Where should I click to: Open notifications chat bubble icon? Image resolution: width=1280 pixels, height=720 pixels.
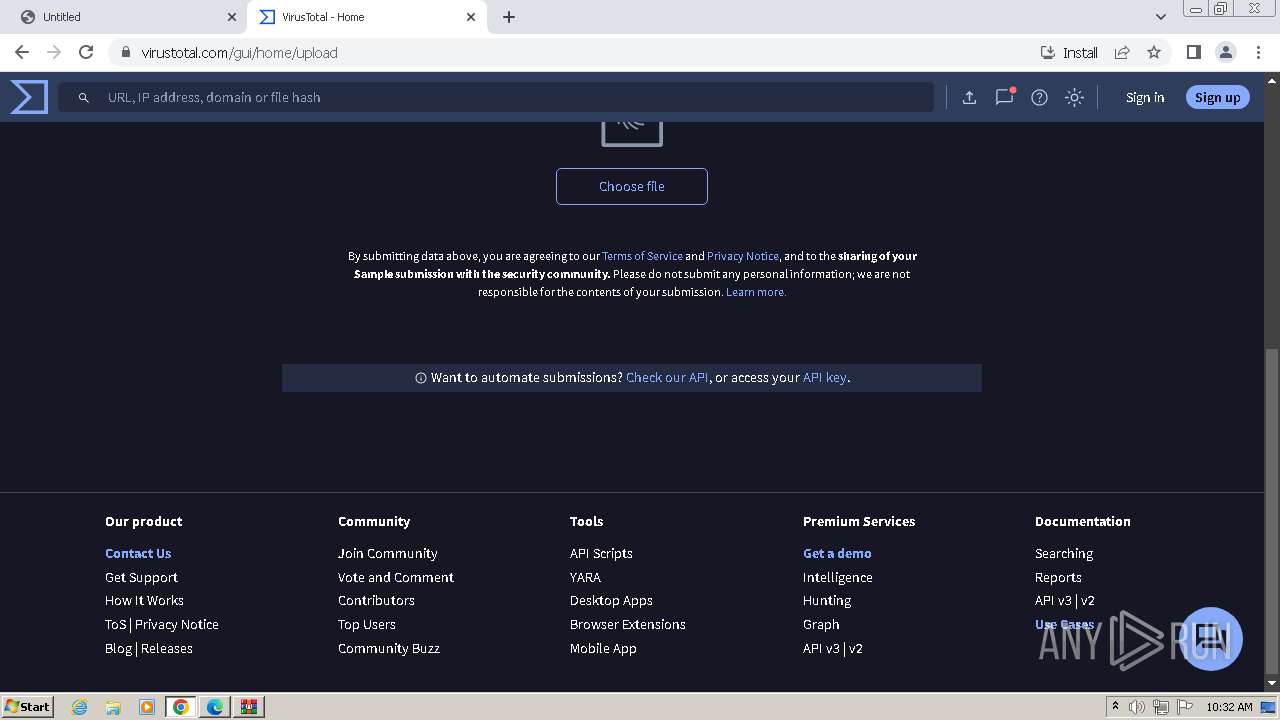(1004, 97)
